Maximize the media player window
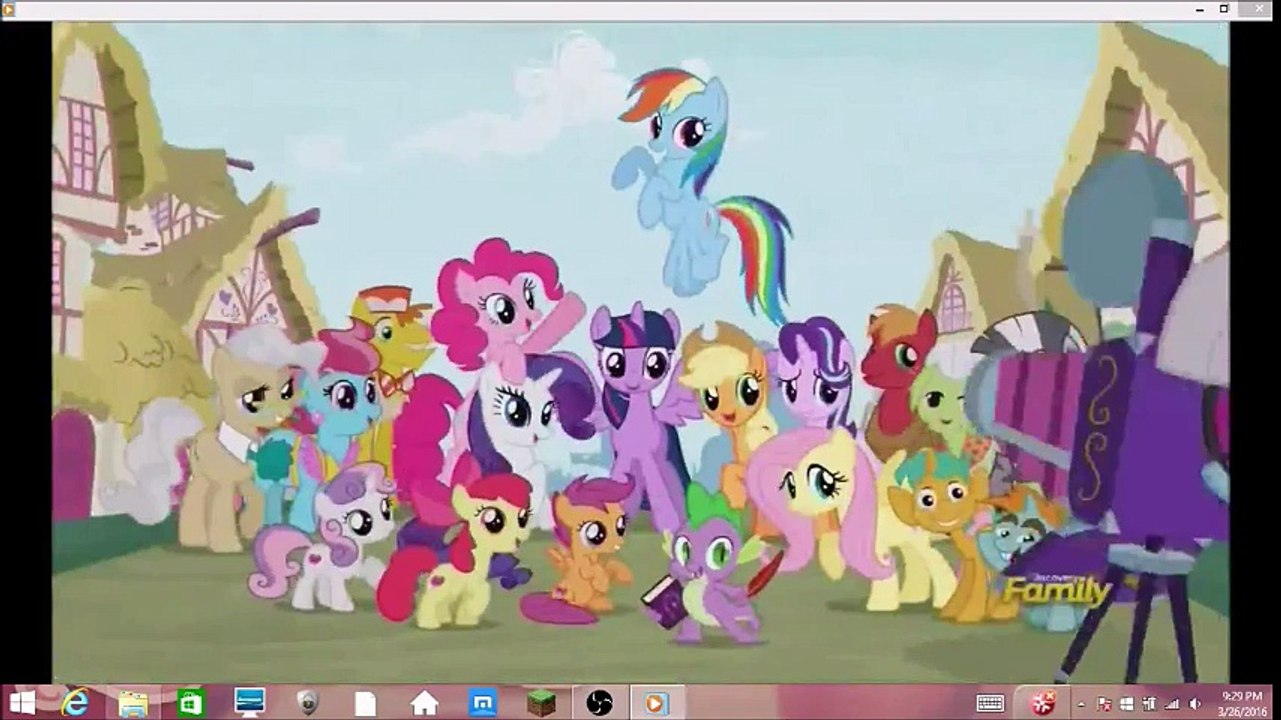1281x720 pixels. point(1225,8)
